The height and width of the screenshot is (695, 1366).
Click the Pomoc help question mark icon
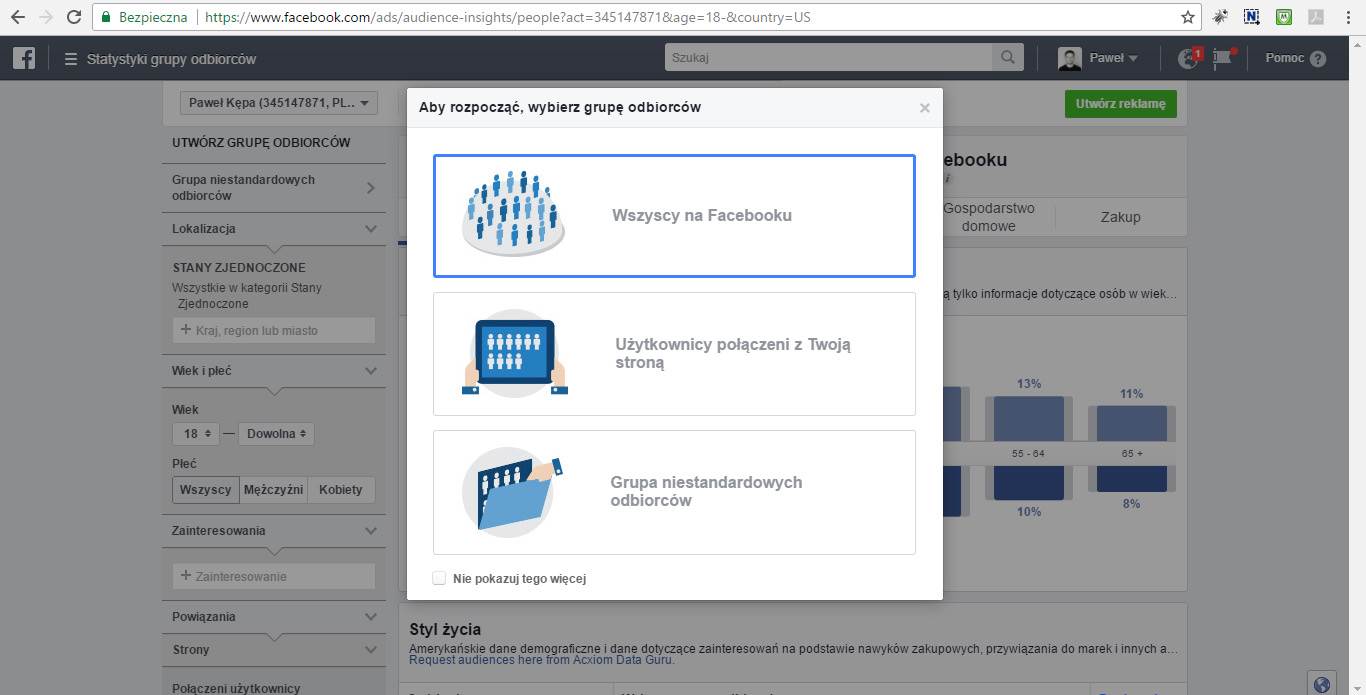pyautogui.click(x=1317, y=59)
